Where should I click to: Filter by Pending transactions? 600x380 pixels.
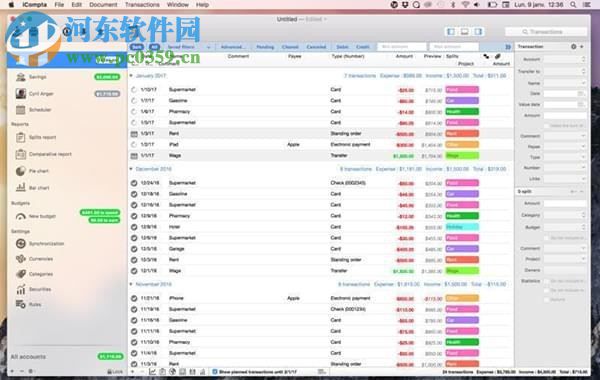click(265, 47)
